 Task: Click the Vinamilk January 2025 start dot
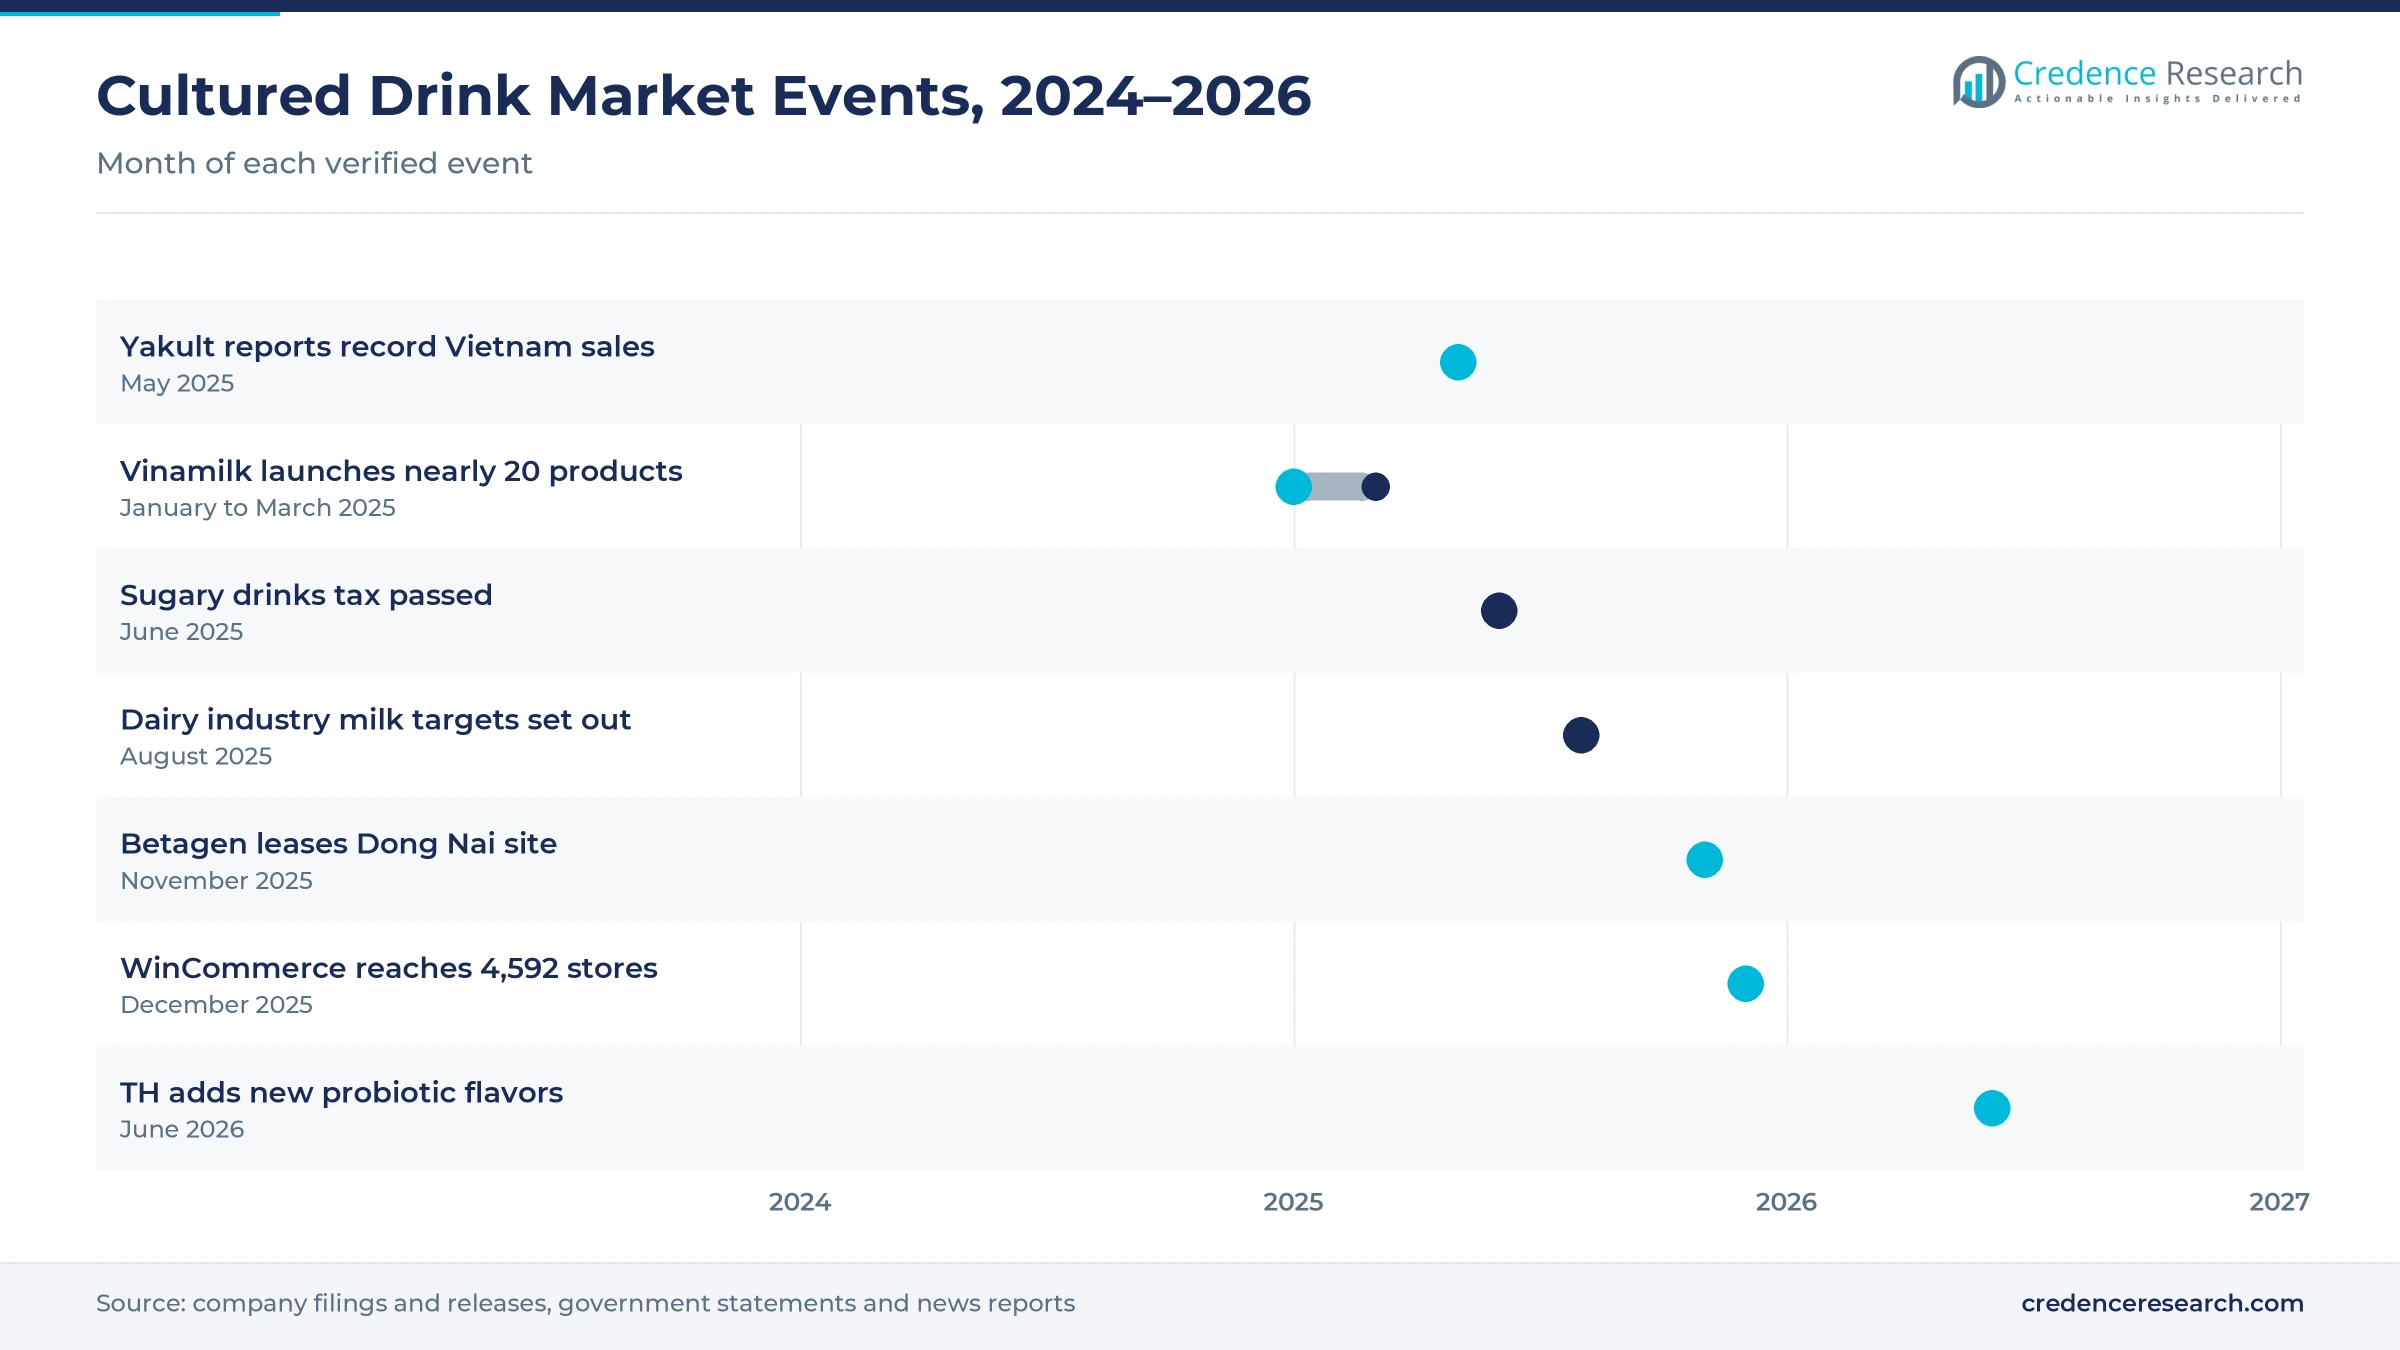[x=1293, y=487]
